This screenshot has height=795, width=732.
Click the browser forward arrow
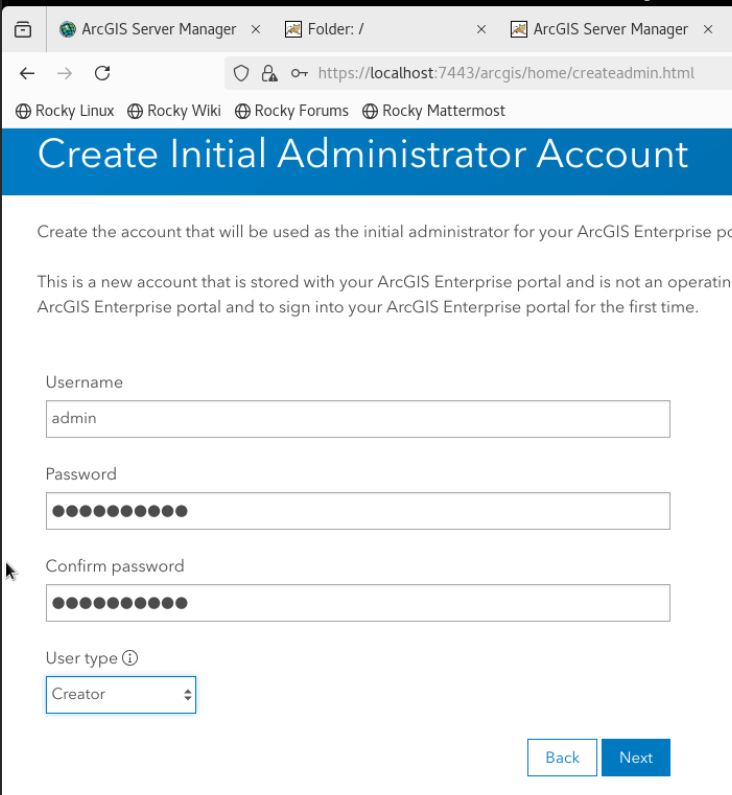64,74
